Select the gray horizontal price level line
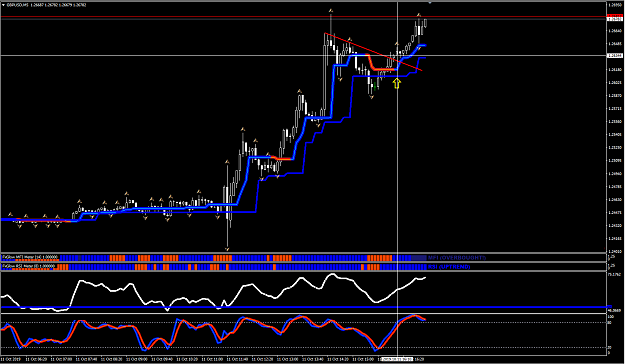The width and height of the screenshot is (625, 364). 303,55
